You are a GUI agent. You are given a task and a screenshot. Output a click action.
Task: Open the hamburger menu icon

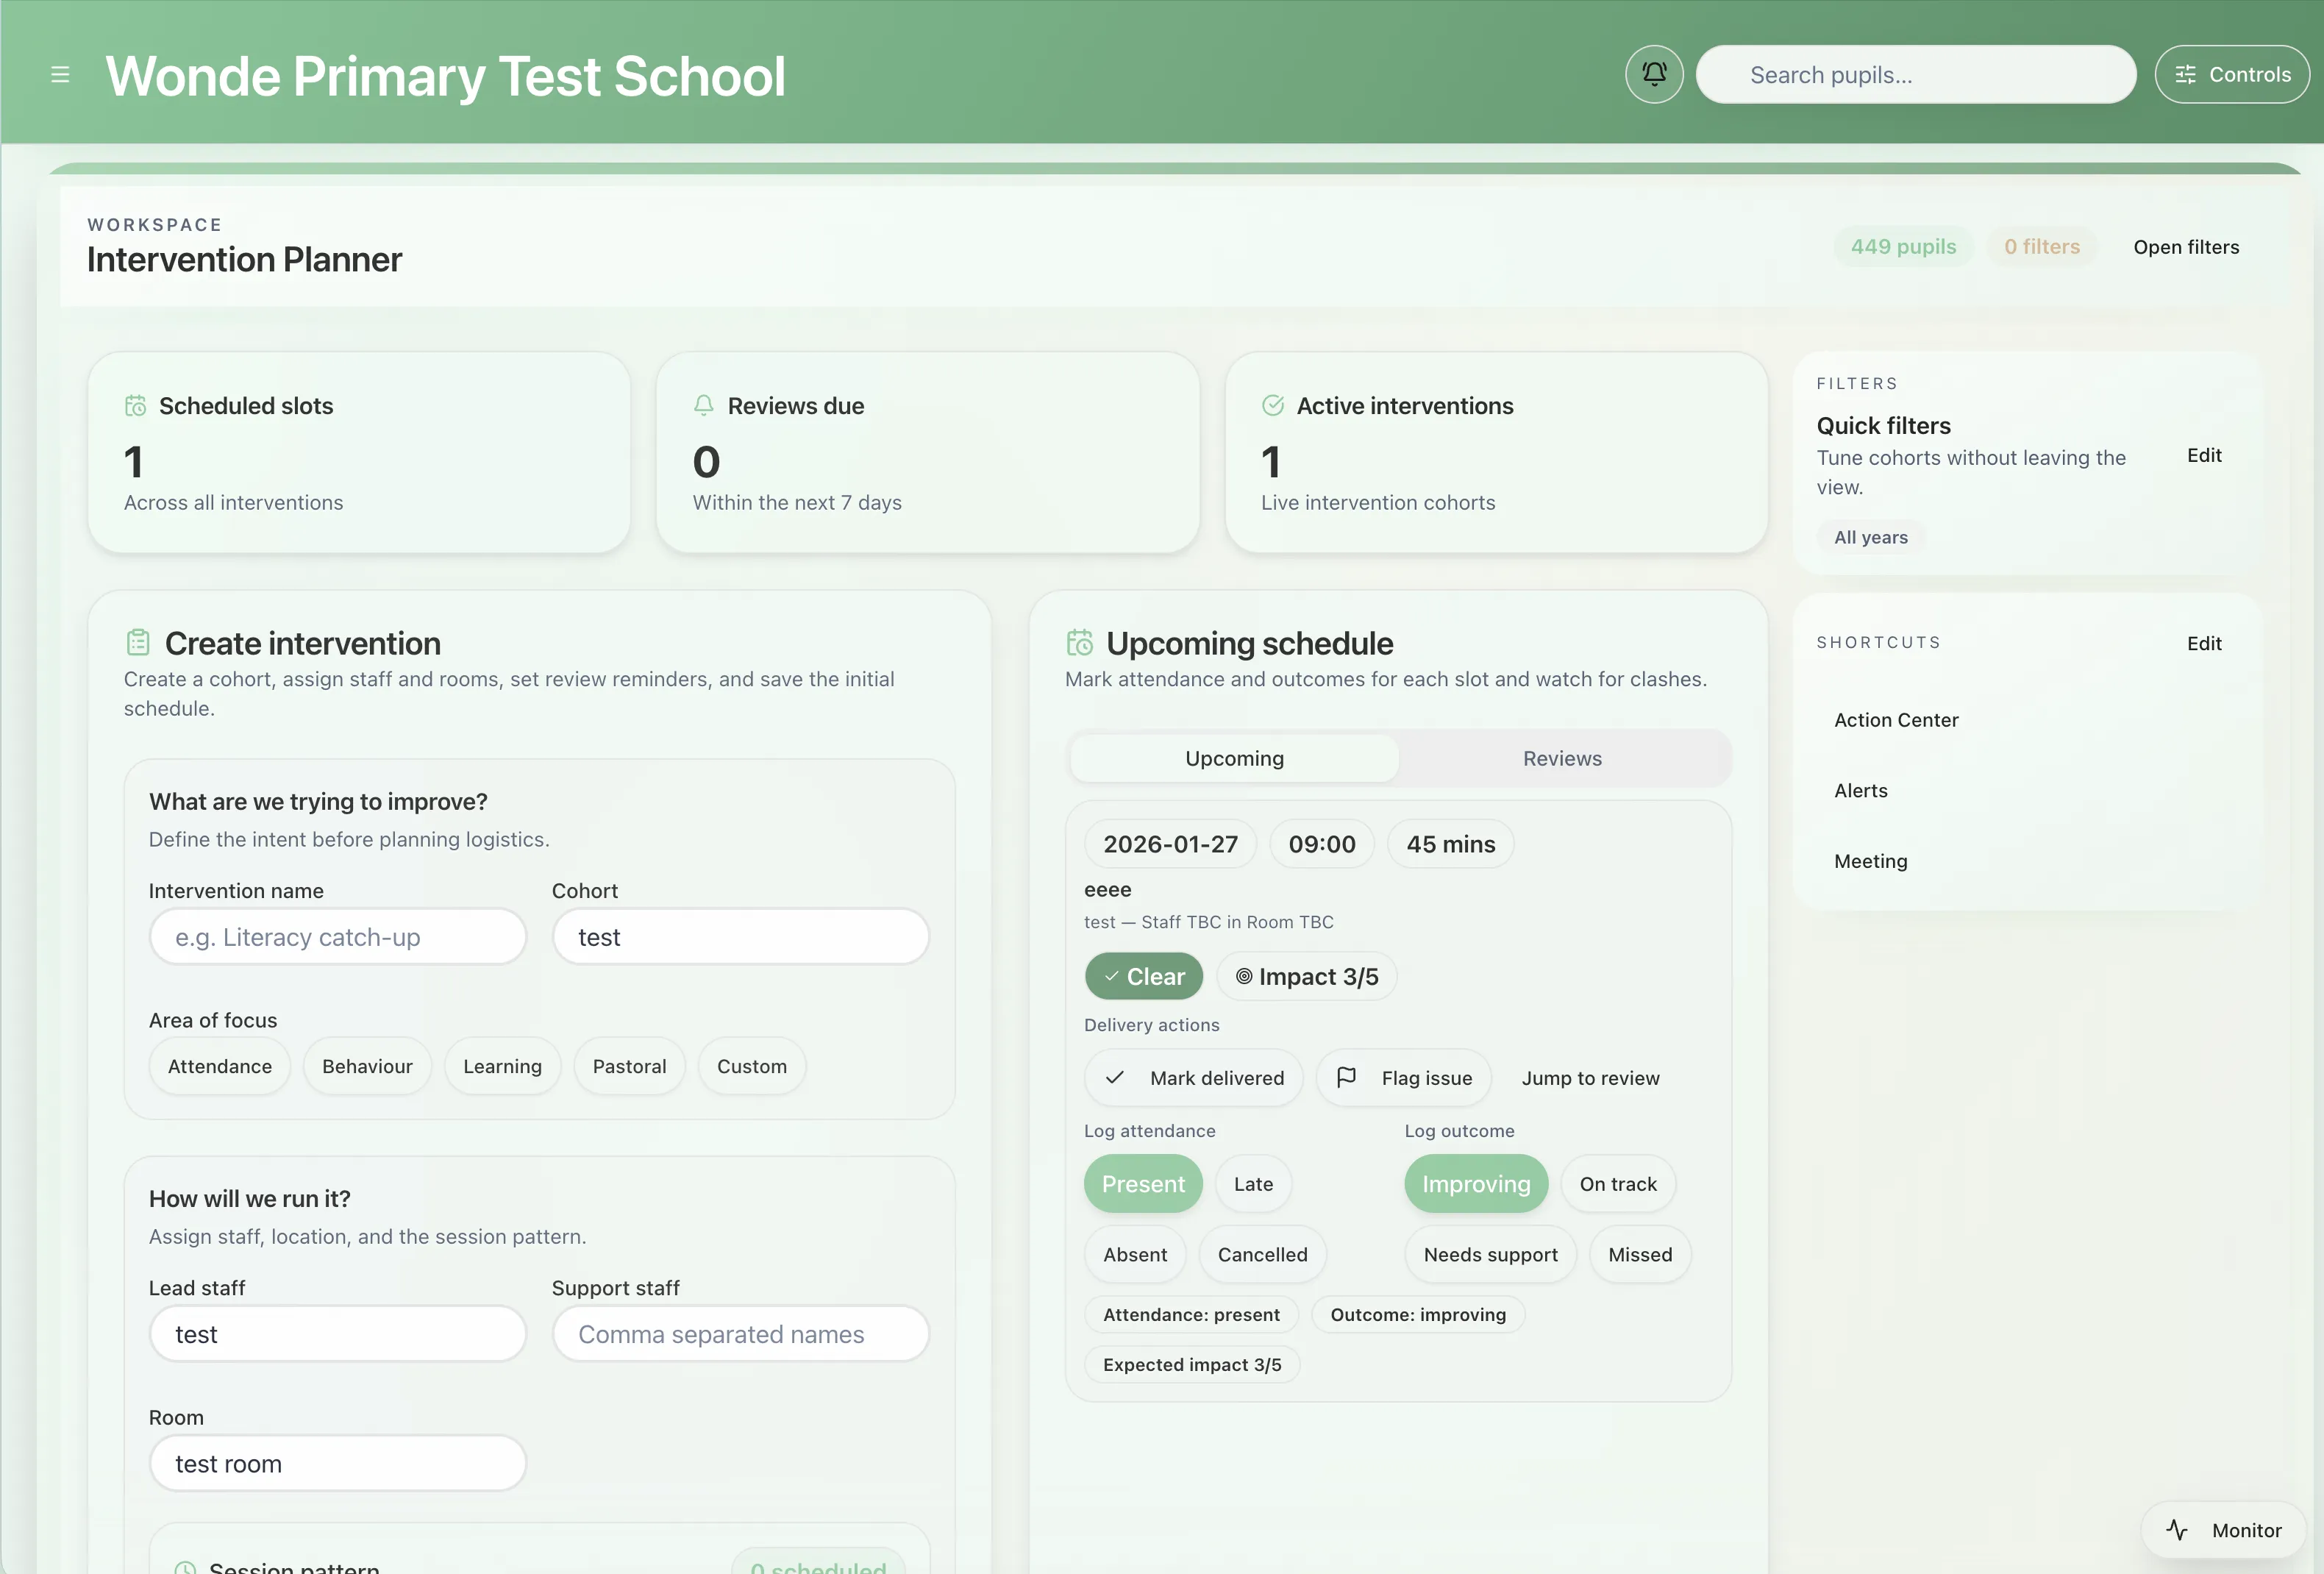(x=60, y=75)
